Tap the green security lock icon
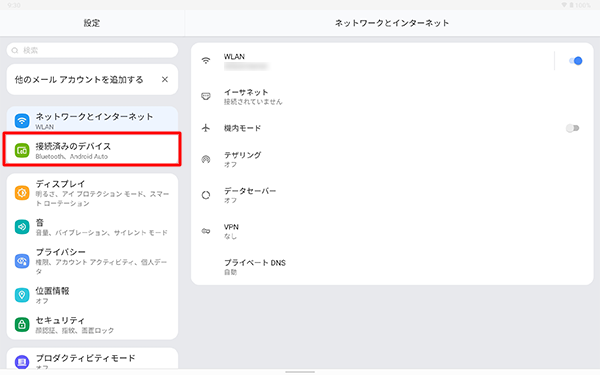 click(x=22, y=324)
